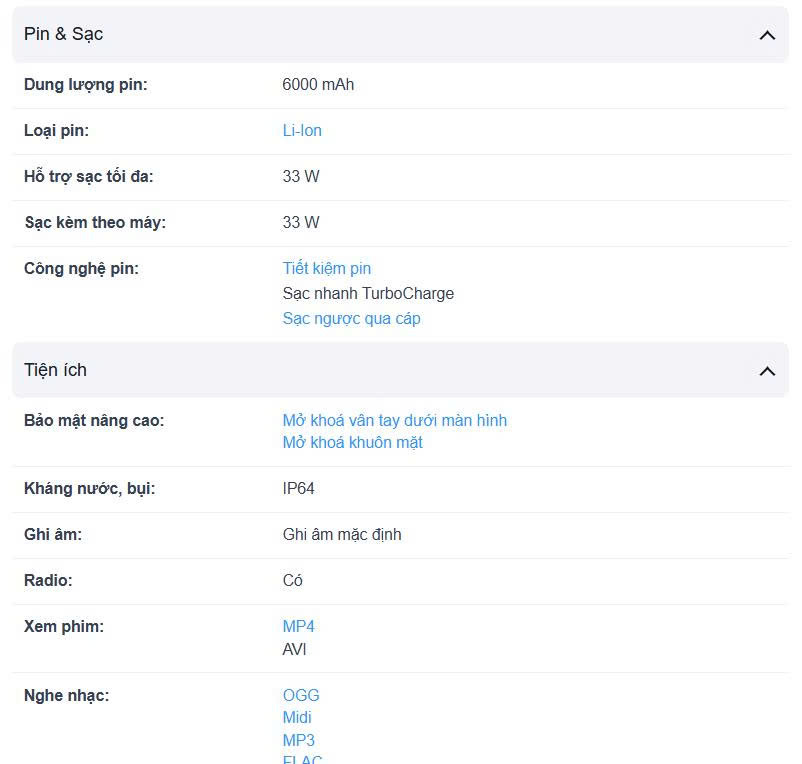The width and height of the screenshot is (802, 764).
Task: Open the Li-Ion battery type link
Action: [x=302, y=131]
